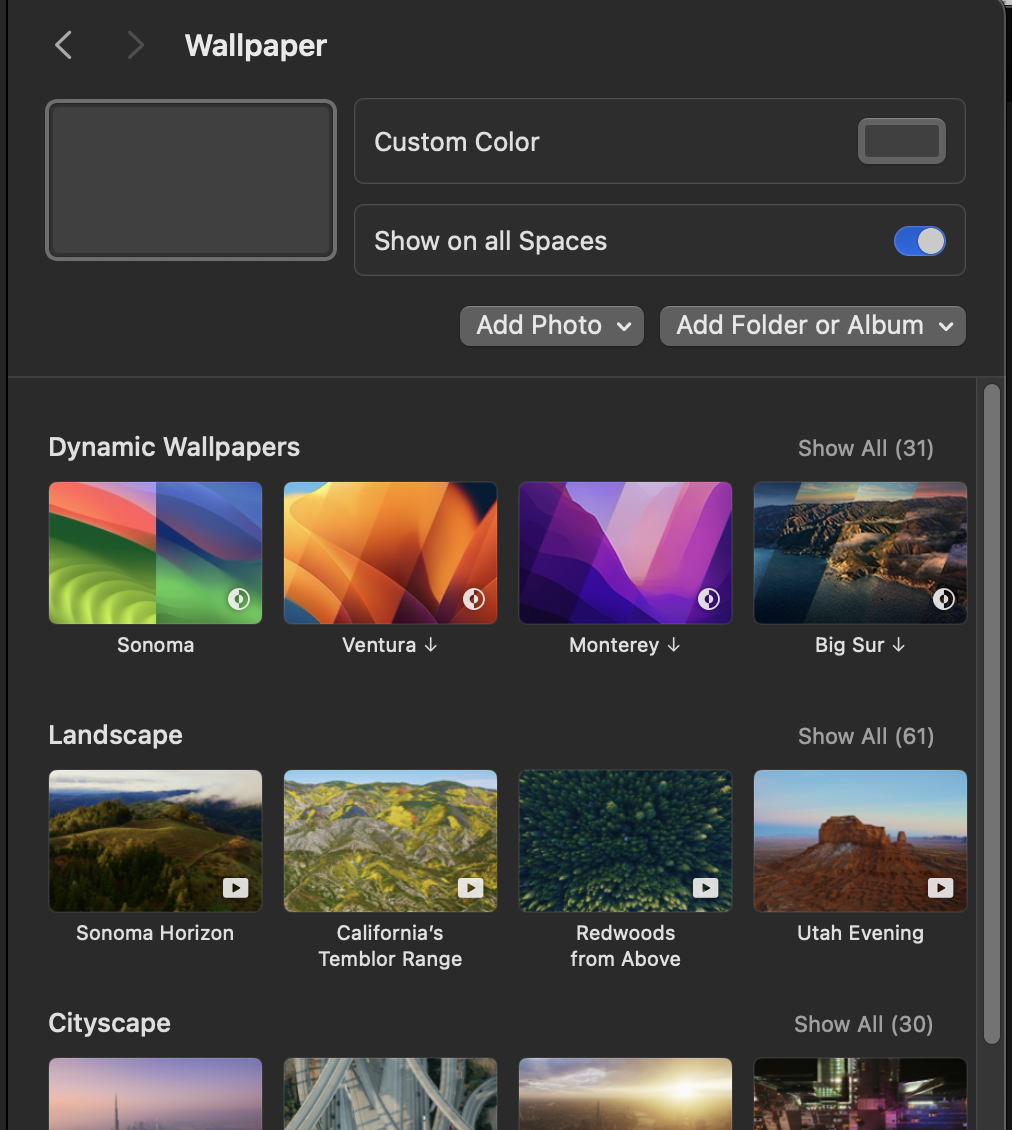Toggle Show on all Spaces switch
This screenshot has width=1012, height=1130.
tap(919, 241)
